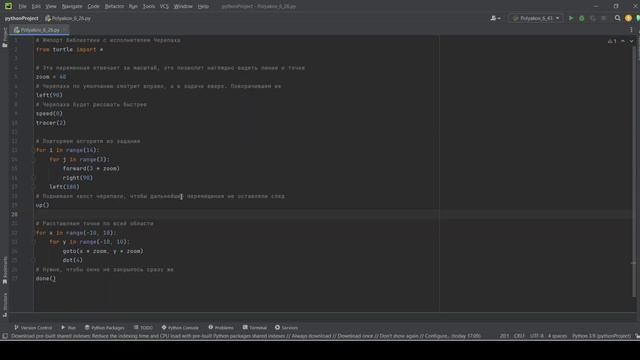Click 'Always download' link in status message
Viewport: 640px width, 360px height.
pos(311,336)
